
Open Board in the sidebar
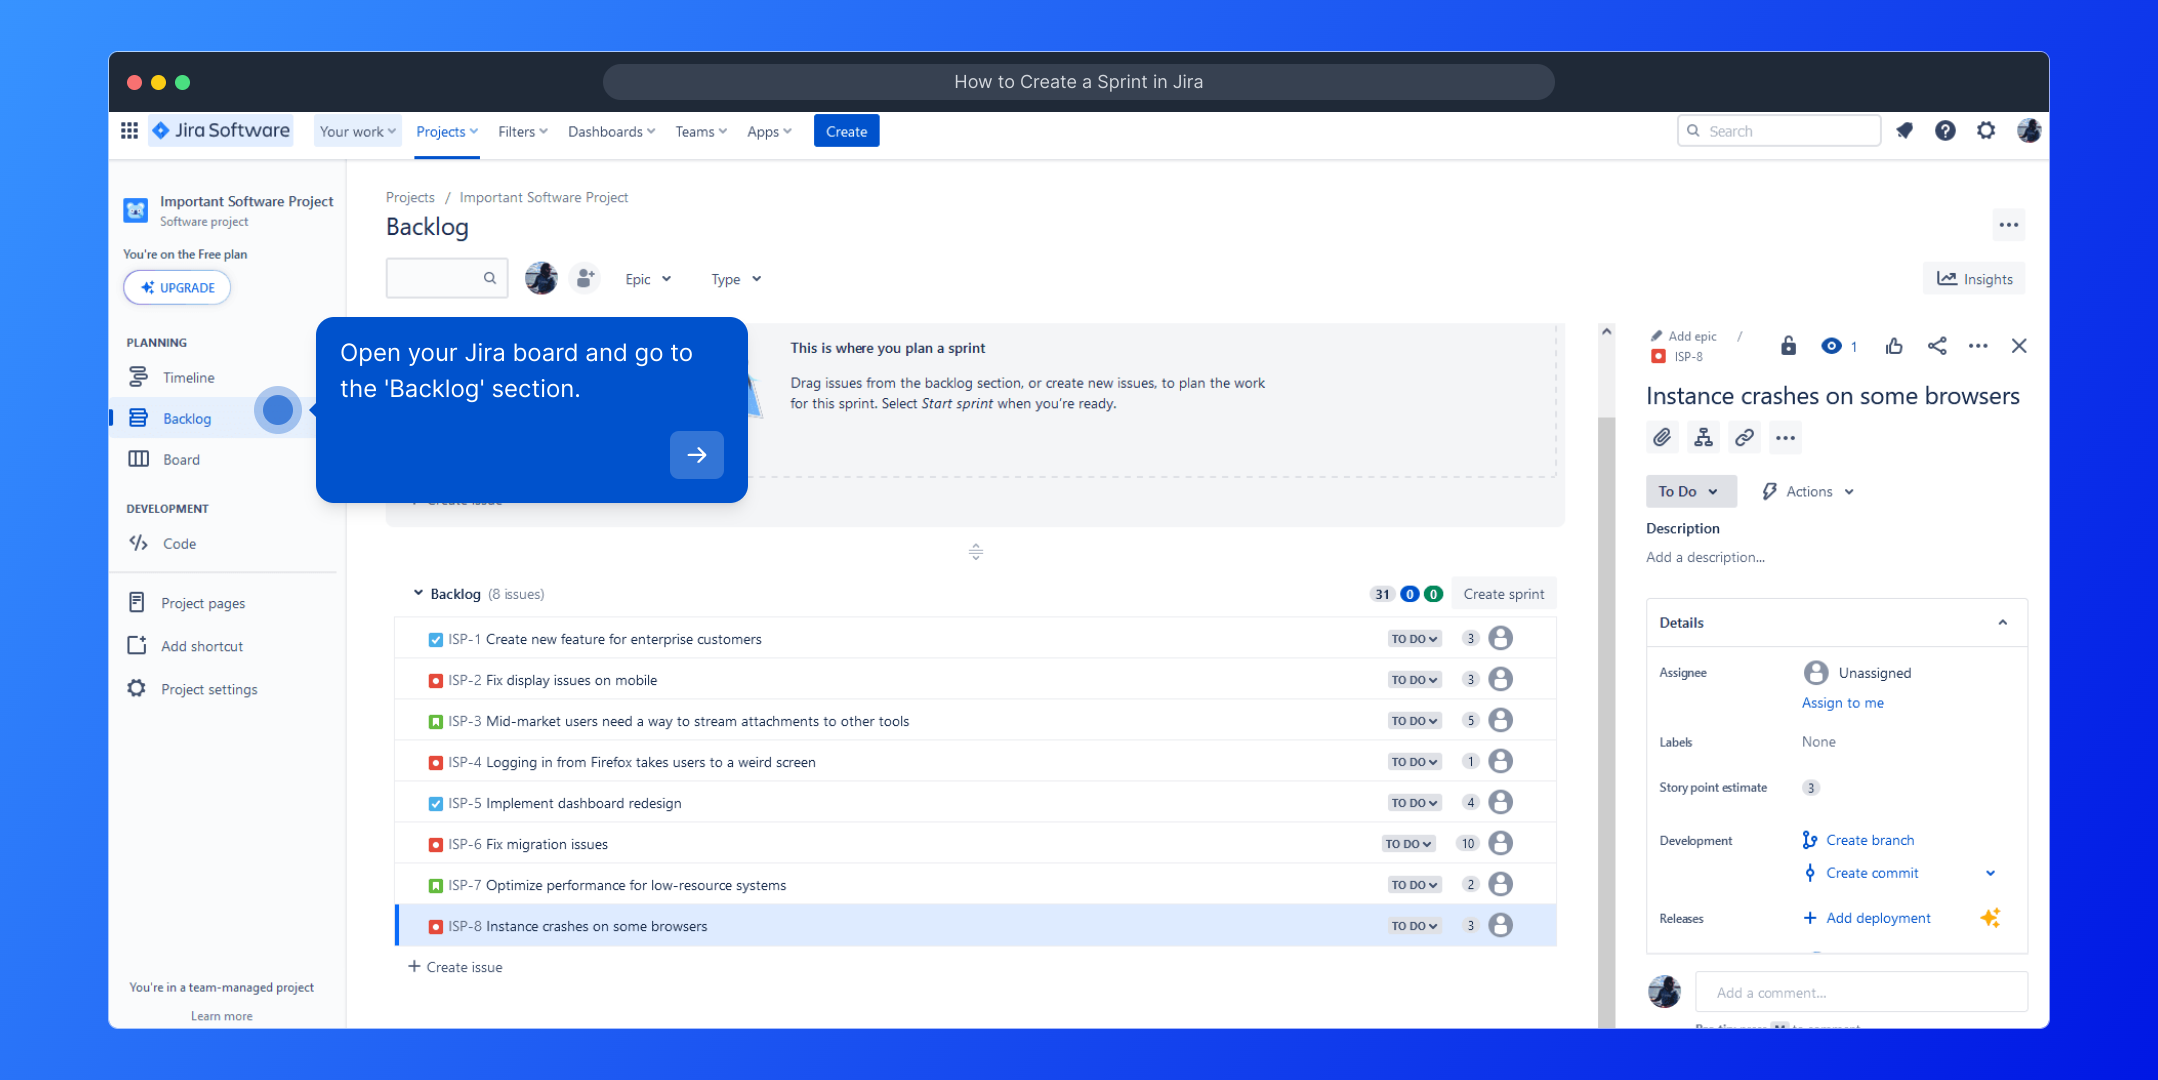[x=181, y=459]
